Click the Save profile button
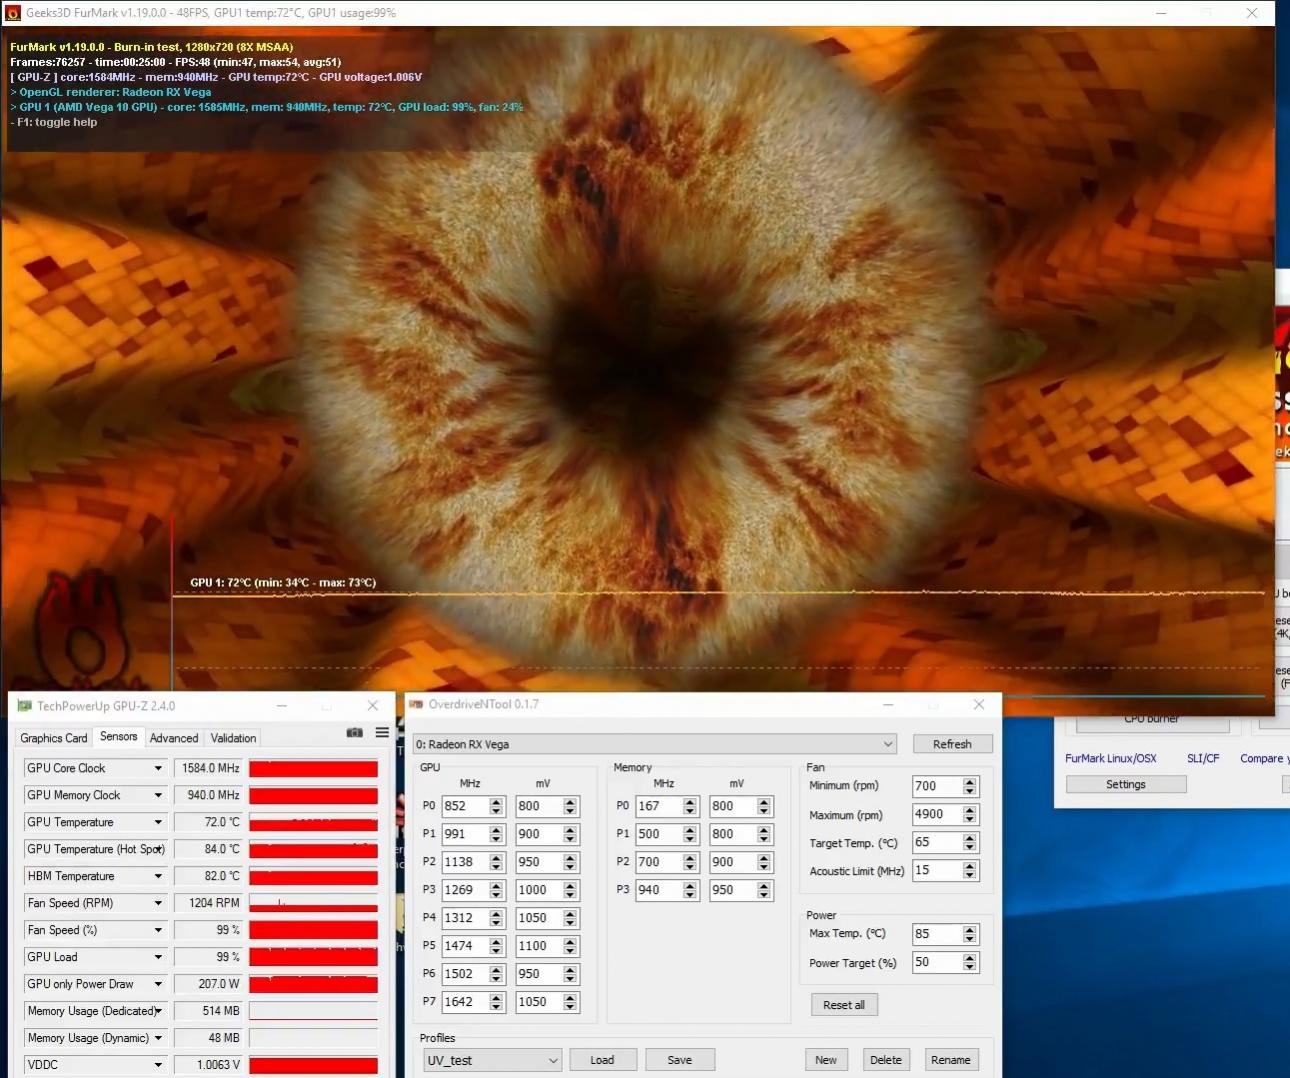 click(679, 1060)
